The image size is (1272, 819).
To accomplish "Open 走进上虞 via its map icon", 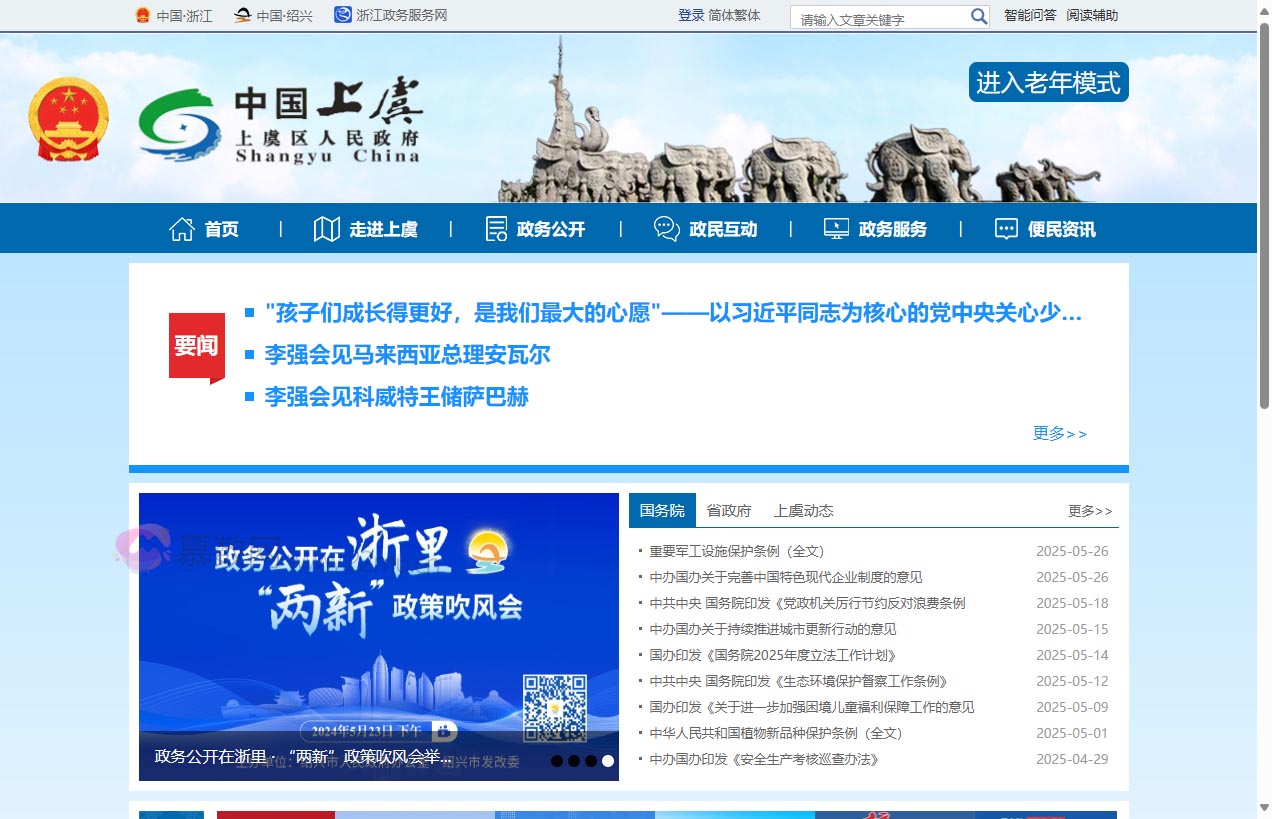I will 327,228.
